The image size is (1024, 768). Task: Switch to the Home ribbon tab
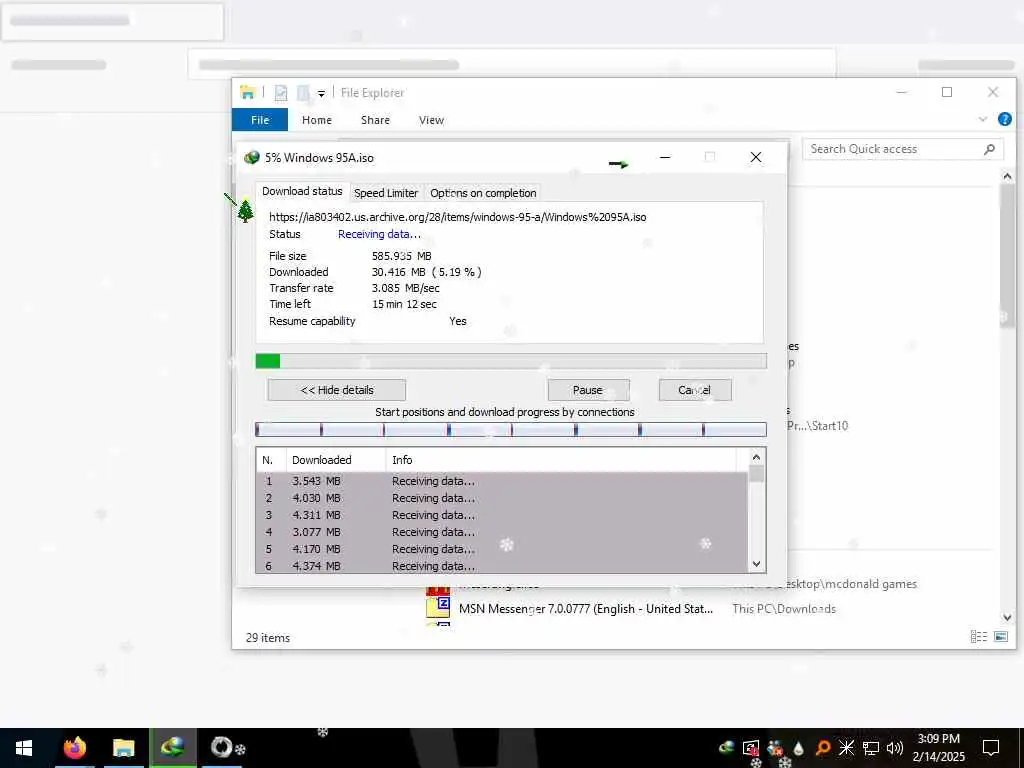pos(317,120)
